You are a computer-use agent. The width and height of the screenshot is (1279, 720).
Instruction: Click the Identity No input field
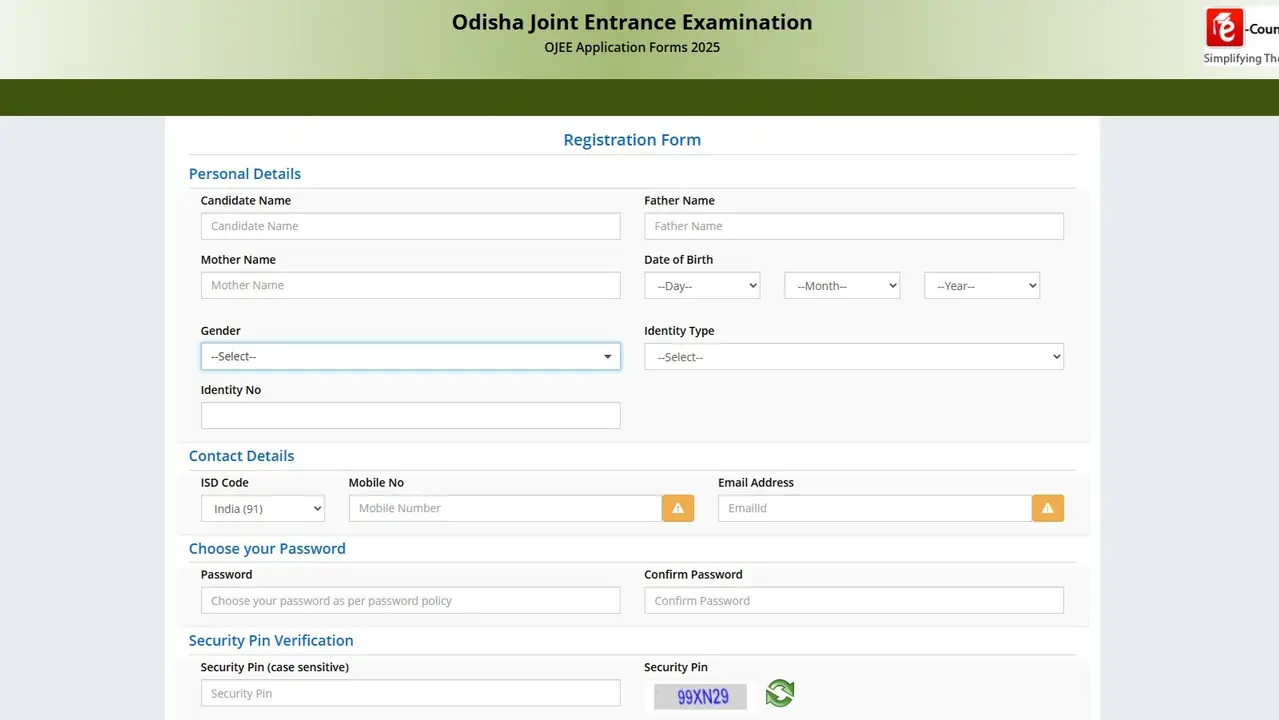tap(410, 415)
